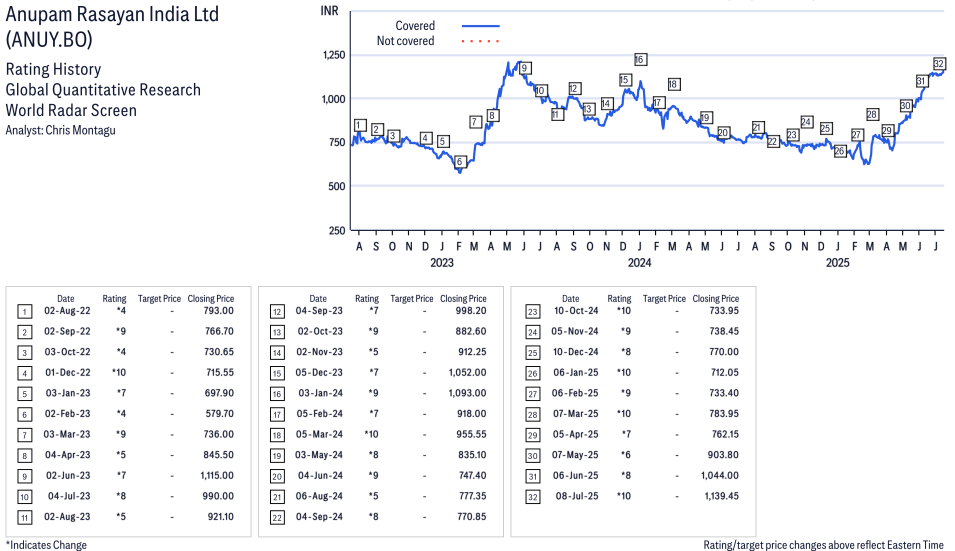Click the Closing Price header of the third table
The image size is (955, 551).
click(x=716, y=298)
